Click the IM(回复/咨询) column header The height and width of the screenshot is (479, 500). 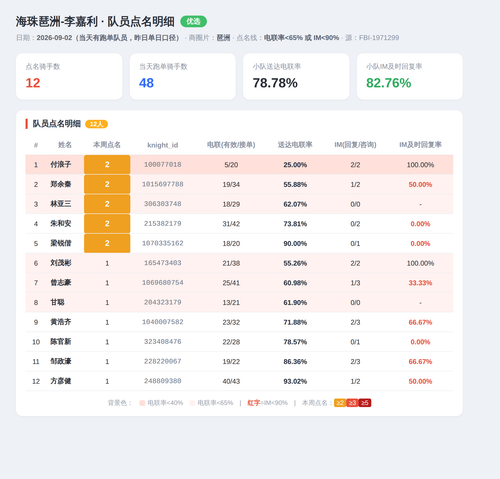click(x=355, y=145)
